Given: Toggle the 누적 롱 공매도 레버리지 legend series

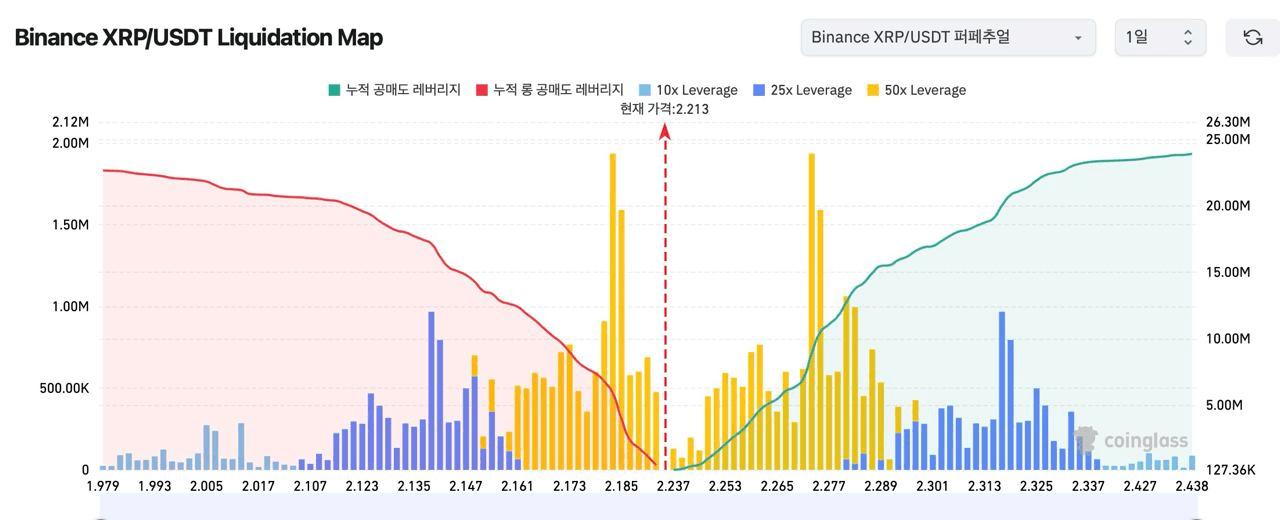Looking at the screenshot, I should pyautogui.click(x=550, y=90).
